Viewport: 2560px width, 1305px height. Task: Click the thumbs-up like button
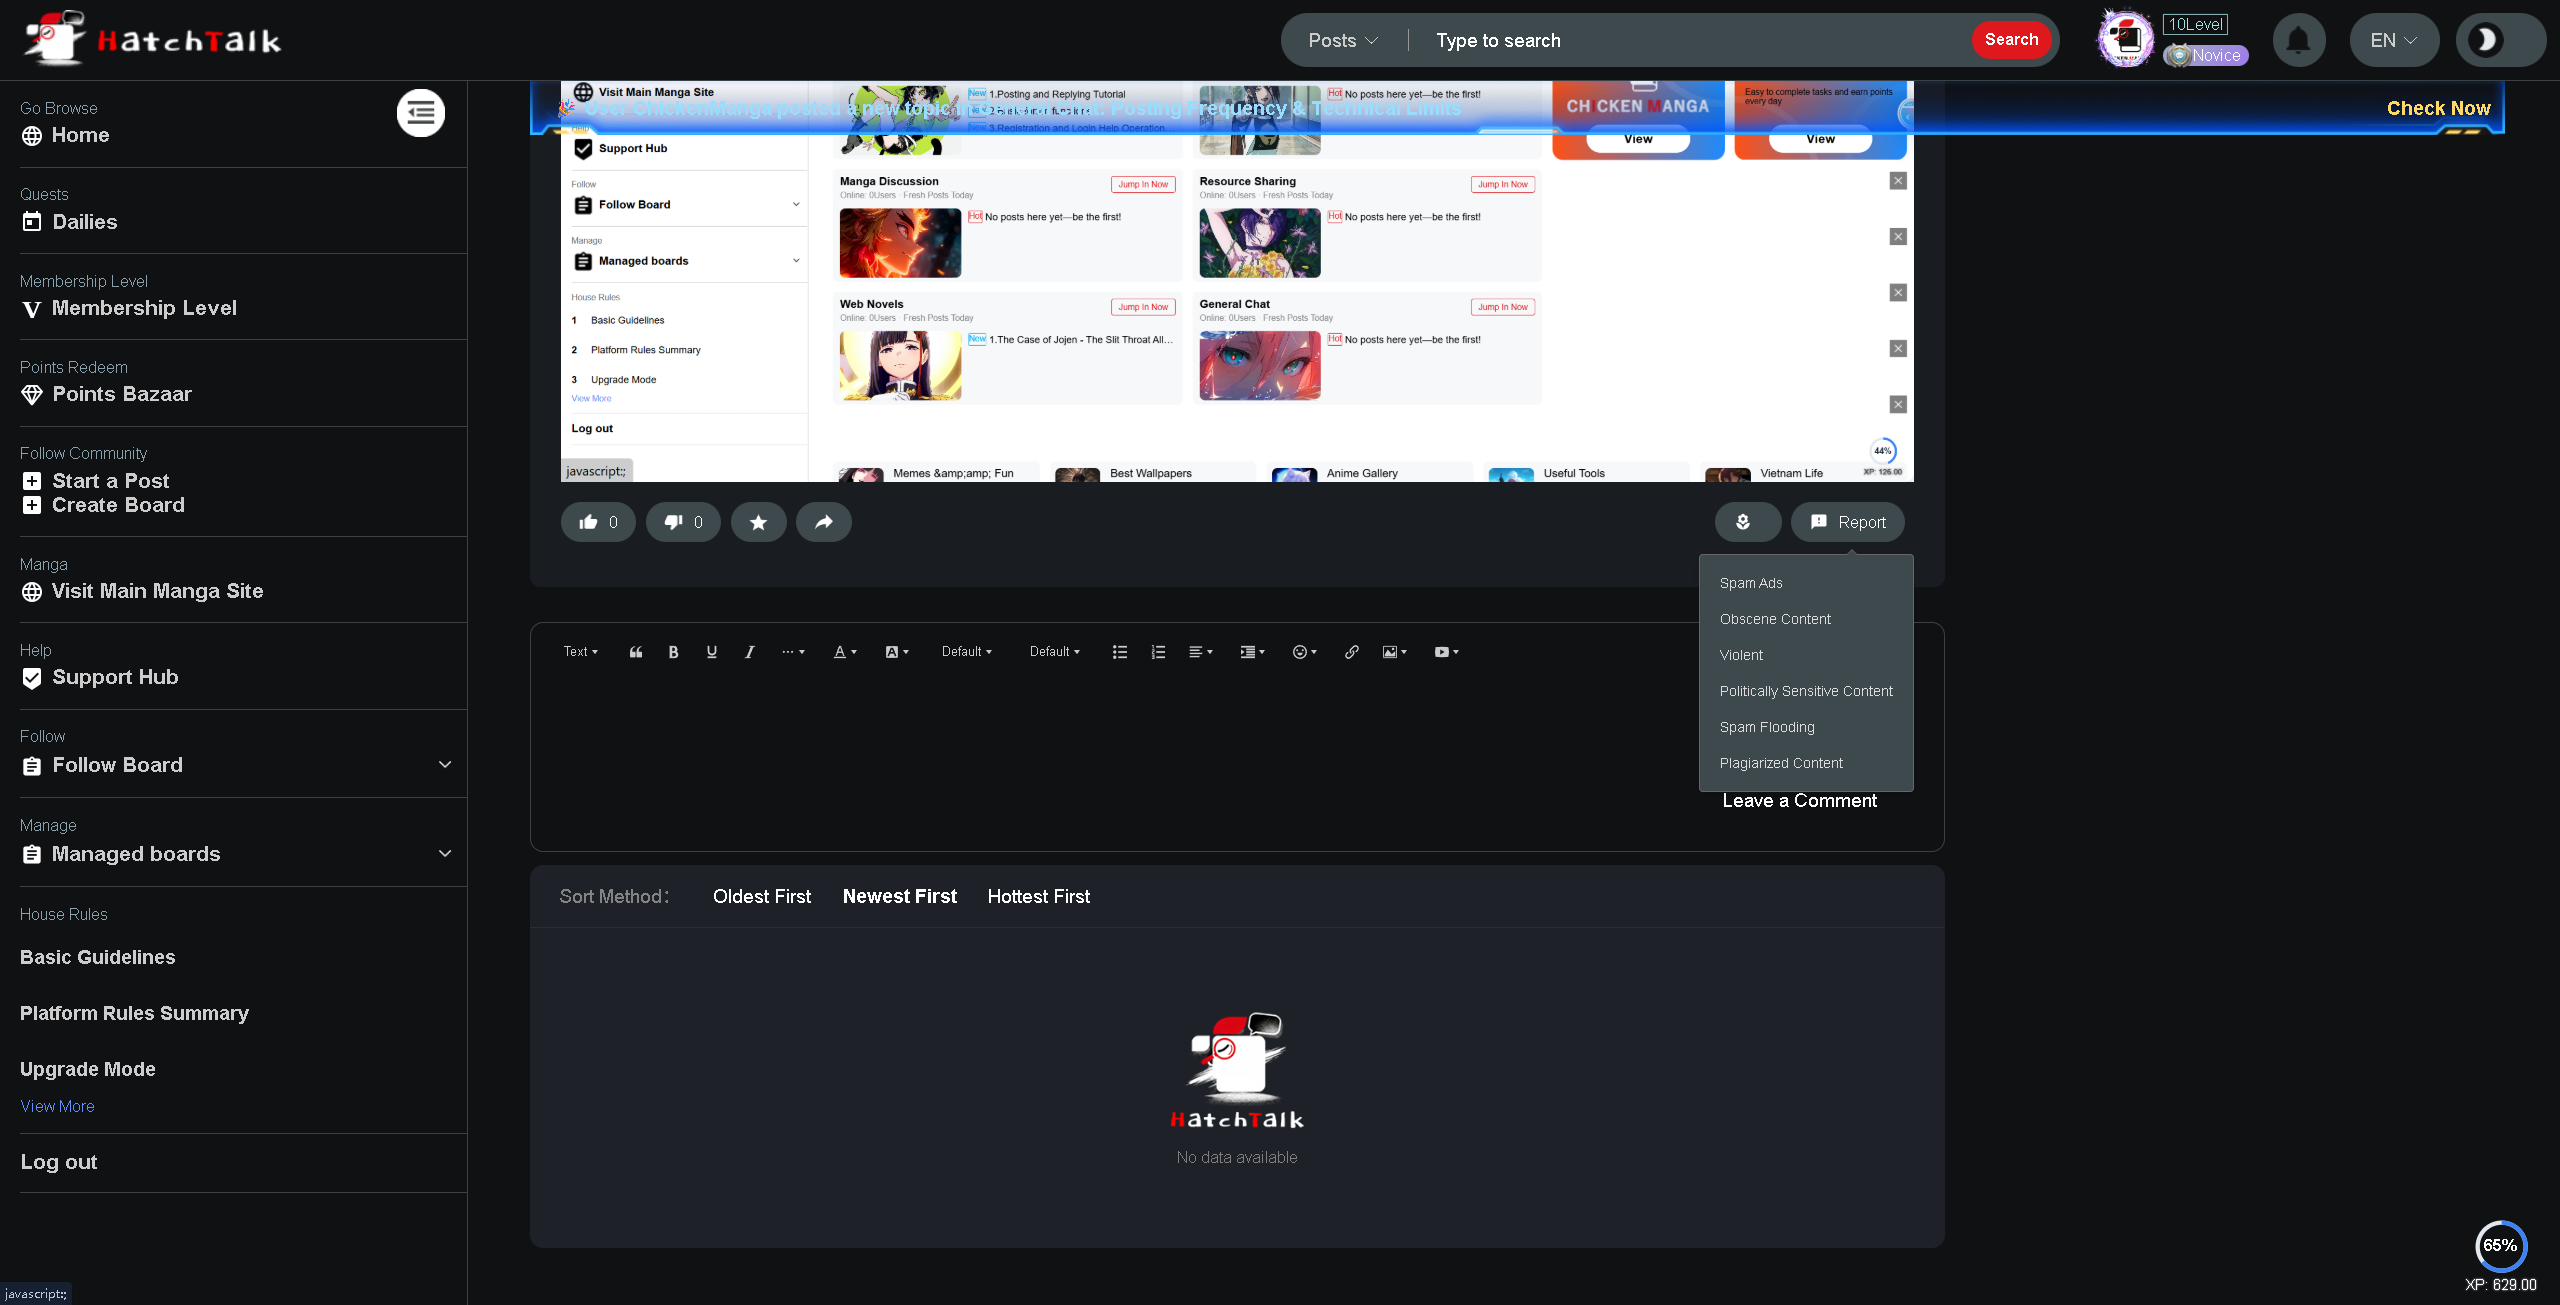(598, 522)
